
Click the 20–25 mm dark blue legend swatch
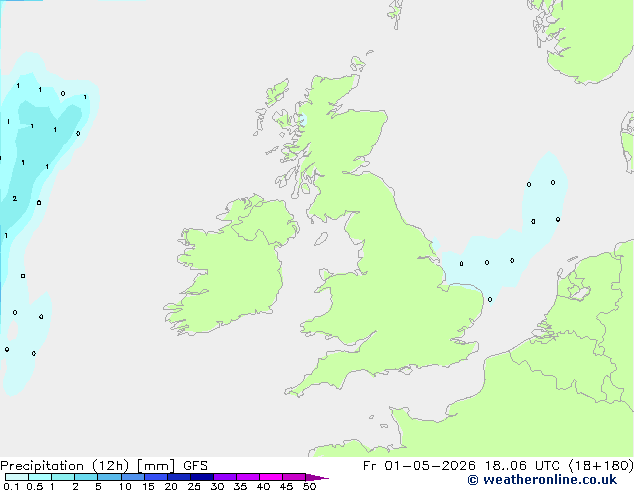click(x=179, y=477)
